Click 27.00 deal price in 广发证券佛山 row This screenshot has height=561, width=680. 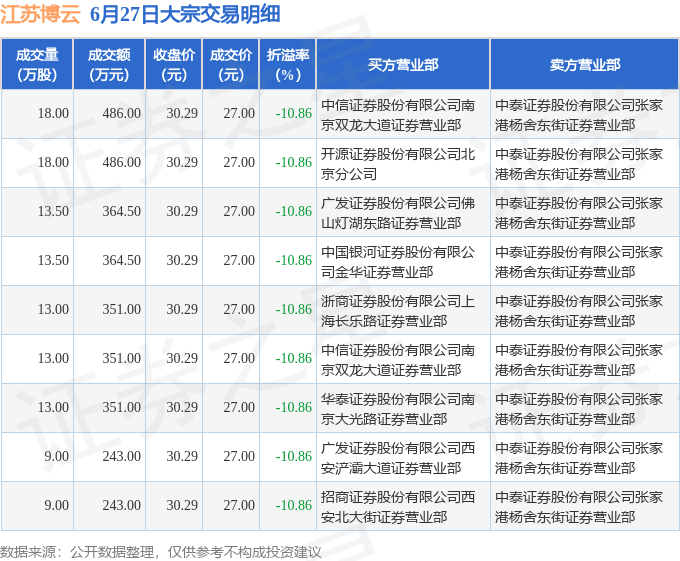pyautogui.click(x=239, y=212)
